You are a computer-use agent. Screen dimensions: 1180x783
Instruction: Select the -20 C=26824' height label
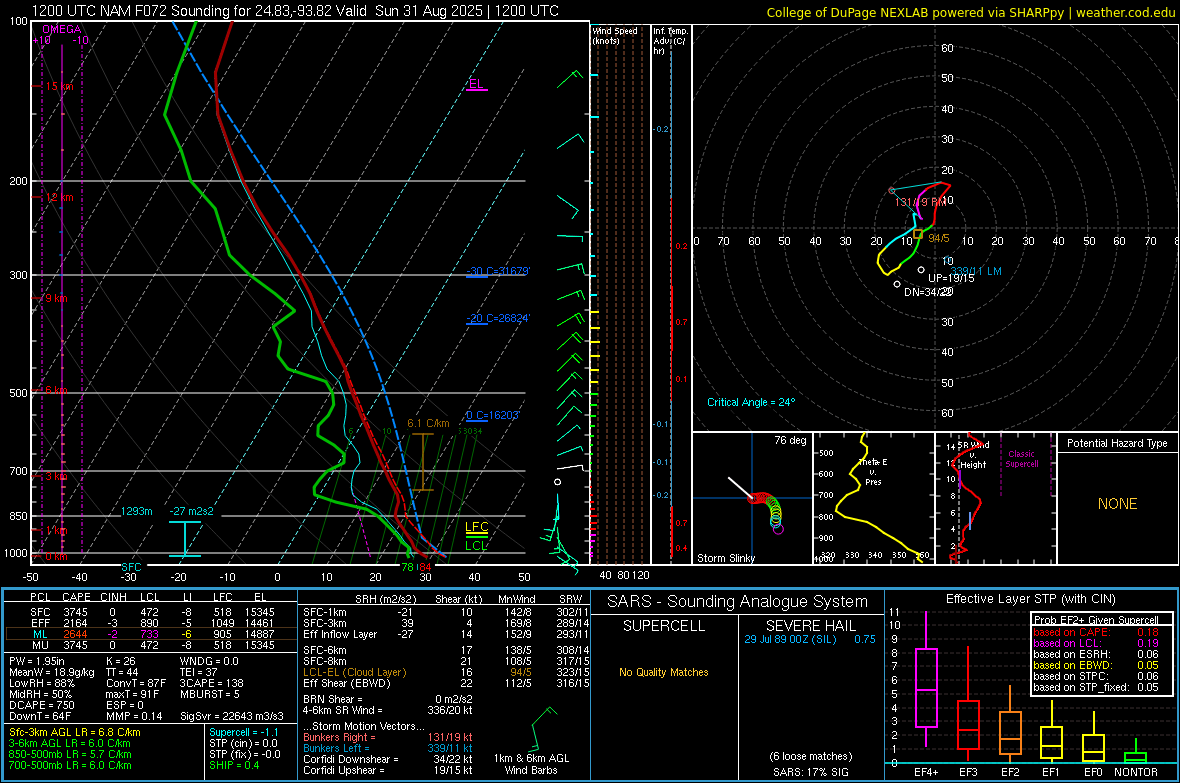(x=498, y=318)
